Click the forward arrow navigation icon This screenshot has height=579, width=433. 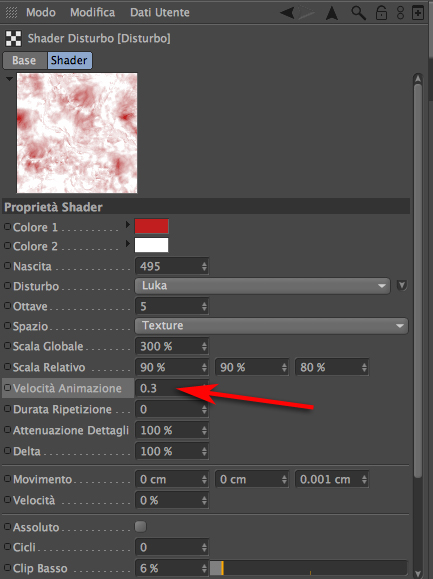click(x=306, y=13)
